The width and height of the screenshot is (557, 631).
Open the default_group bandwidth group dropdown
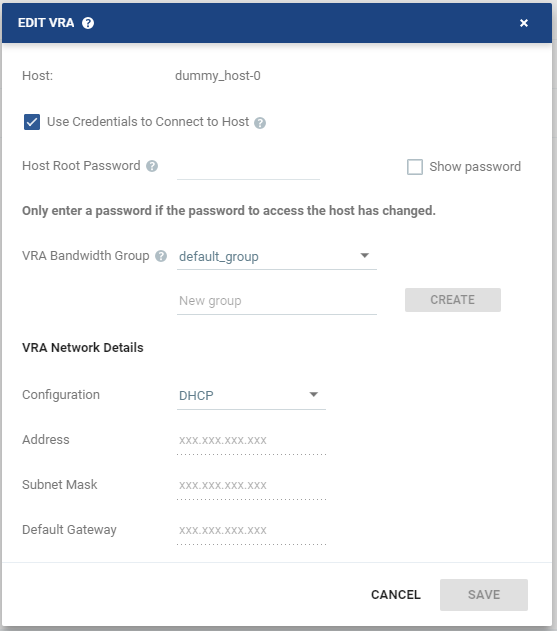click(x=276, y=256)
